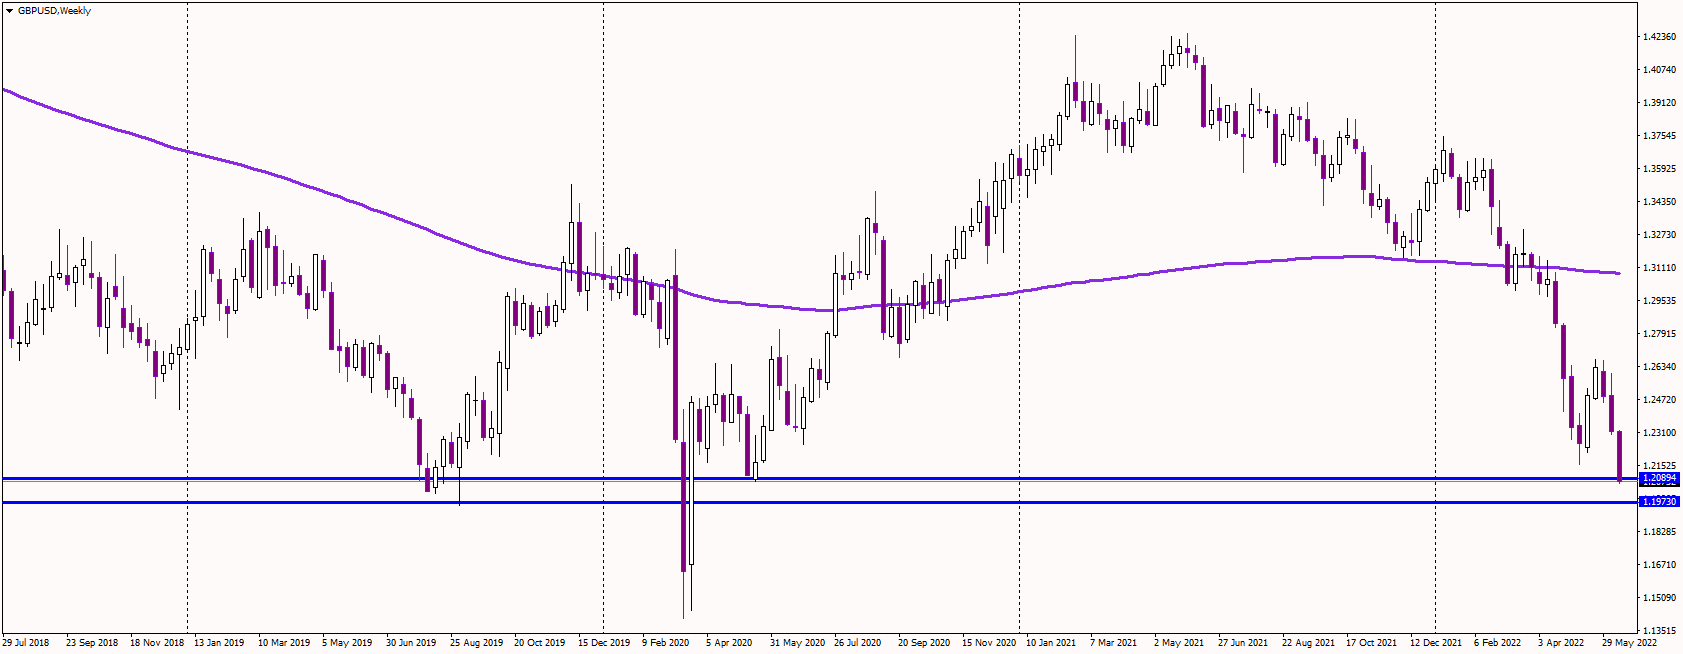This screenshot has width=1683, height=654.
Task: Click the 20 Oct 2019 date label
Action: tap(540, 643)
